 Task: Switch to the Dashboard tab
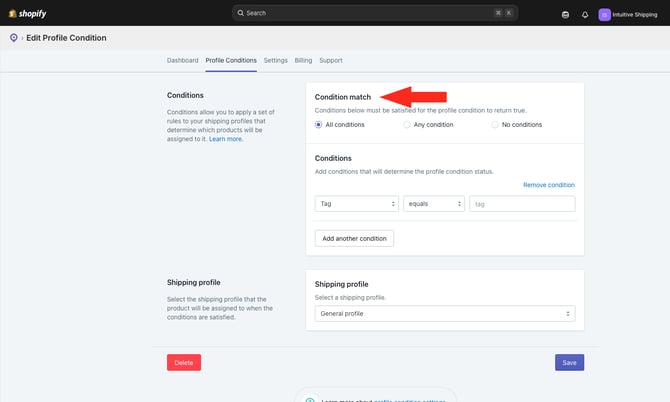pos(182,60)
